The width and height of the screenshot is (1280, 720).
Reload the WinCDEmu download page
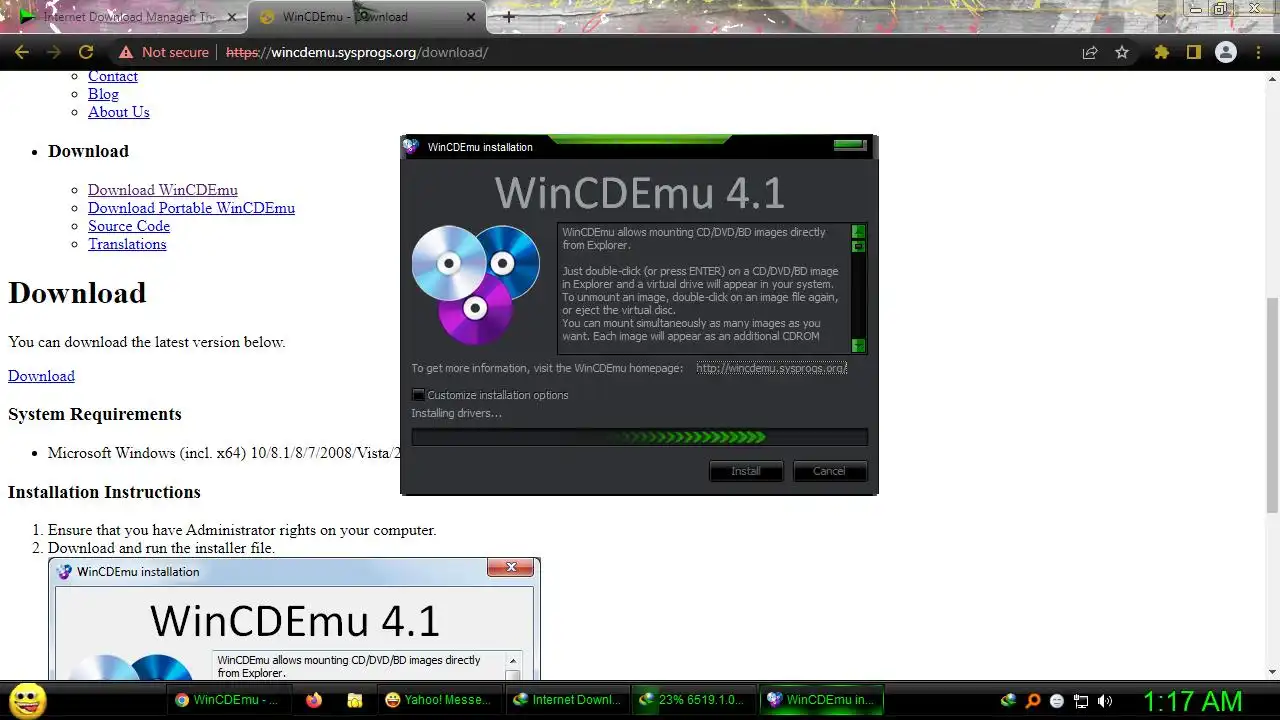[x=86, y=52]
